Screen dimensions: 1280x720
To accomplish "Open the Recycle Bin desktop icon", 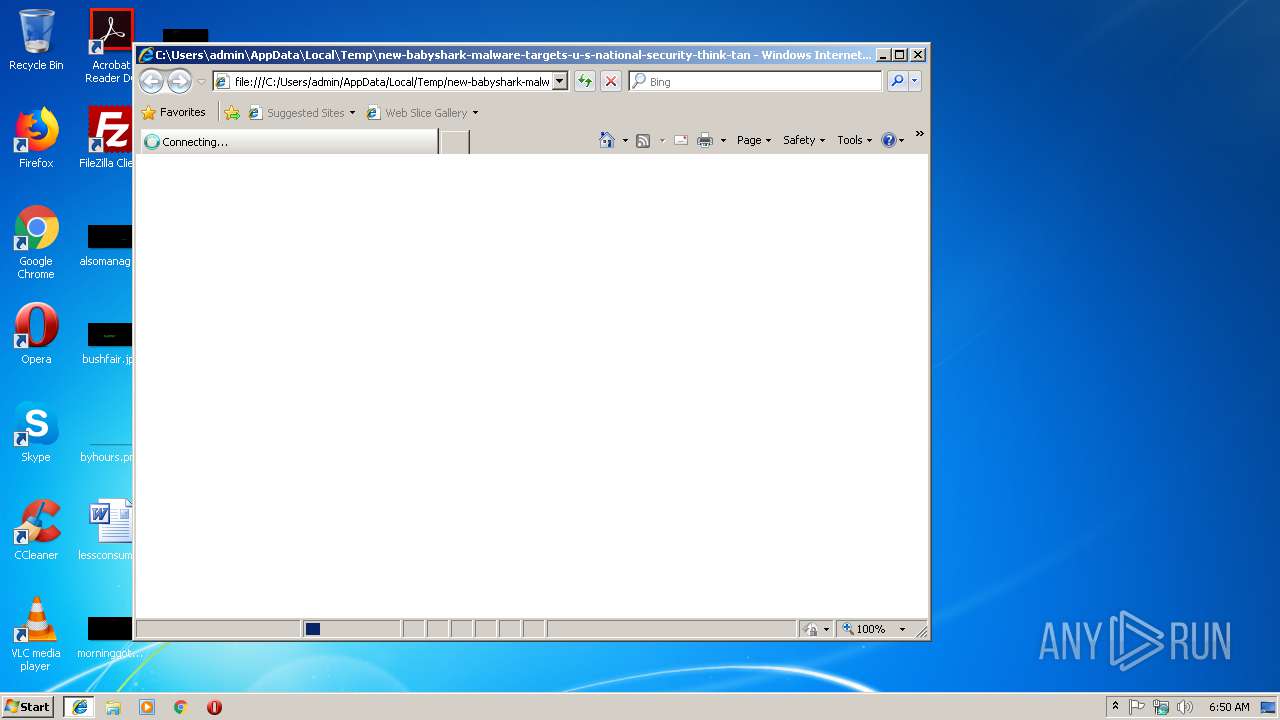I will pyautogui.click(x=36, y=40).
